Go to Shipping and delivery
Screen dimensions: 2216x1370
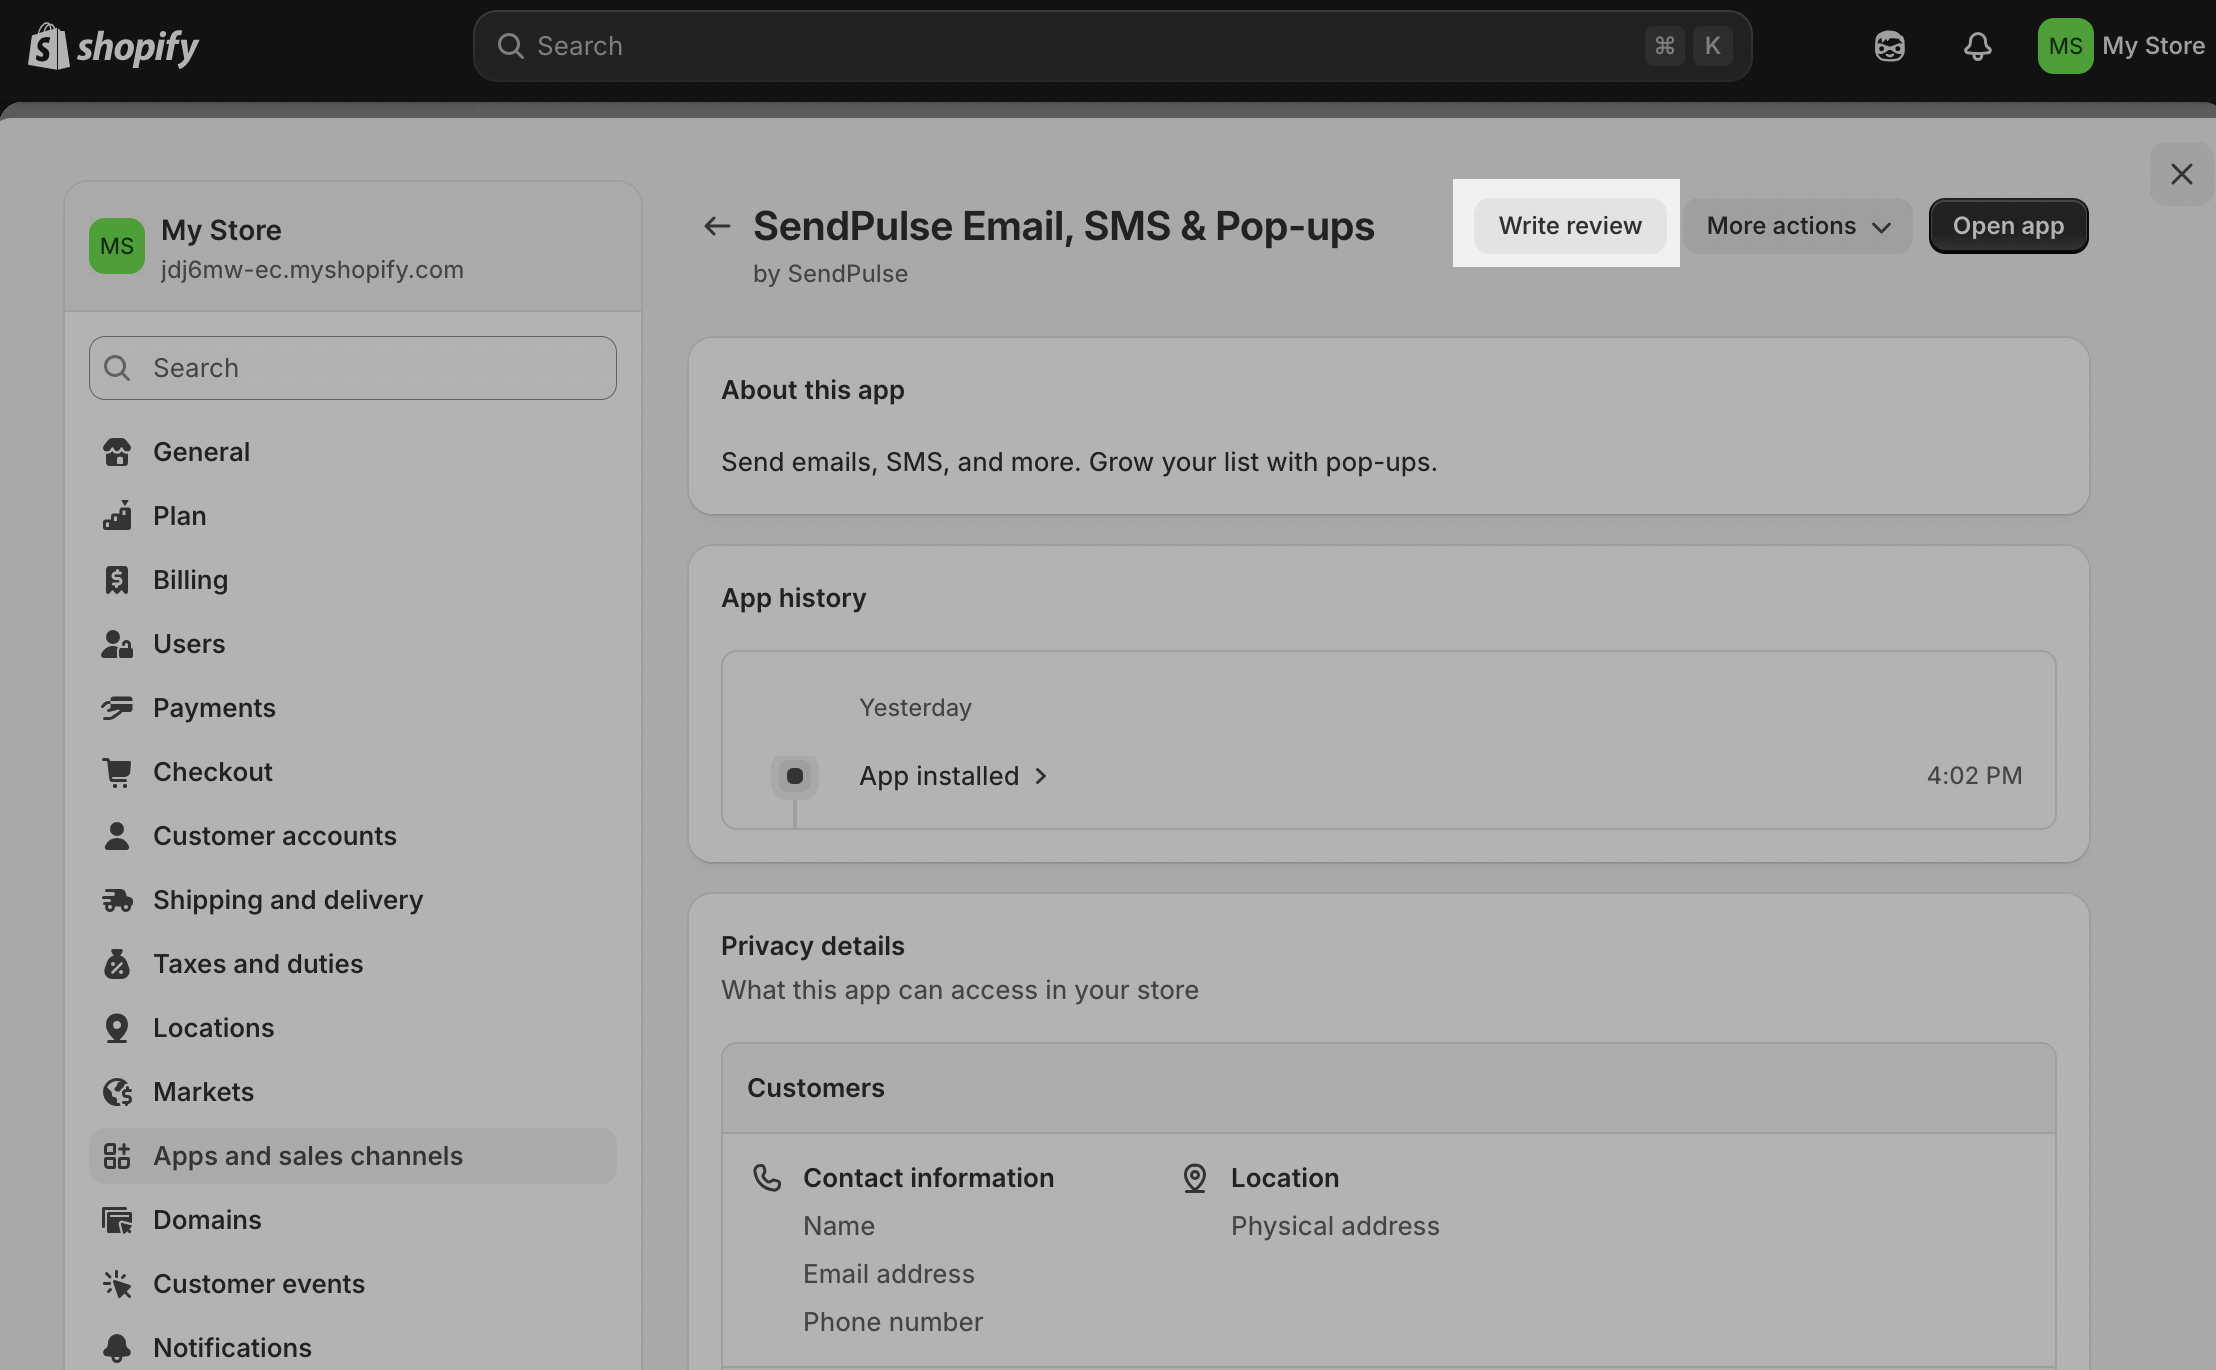click(353, 900)
